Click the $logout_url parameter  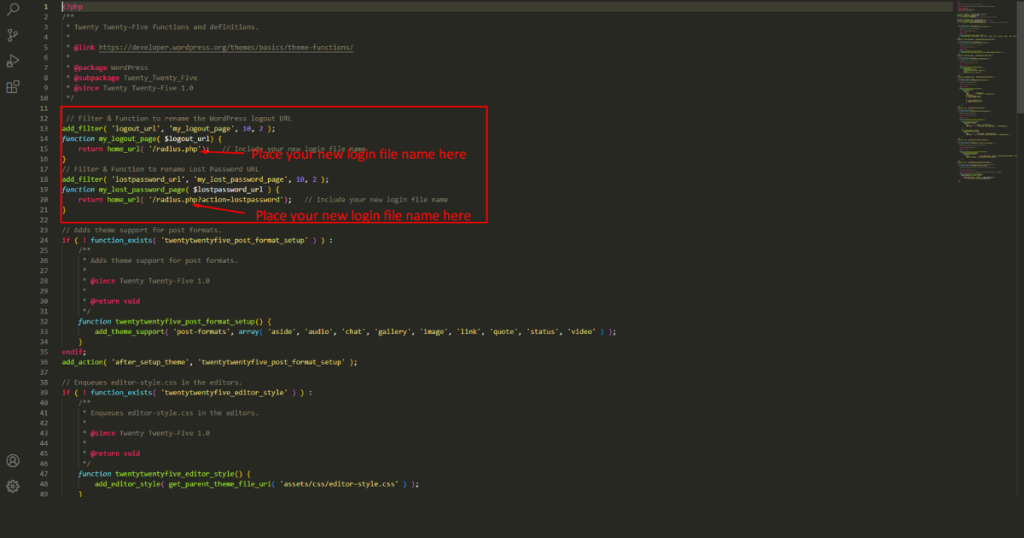tap(186, 139)
